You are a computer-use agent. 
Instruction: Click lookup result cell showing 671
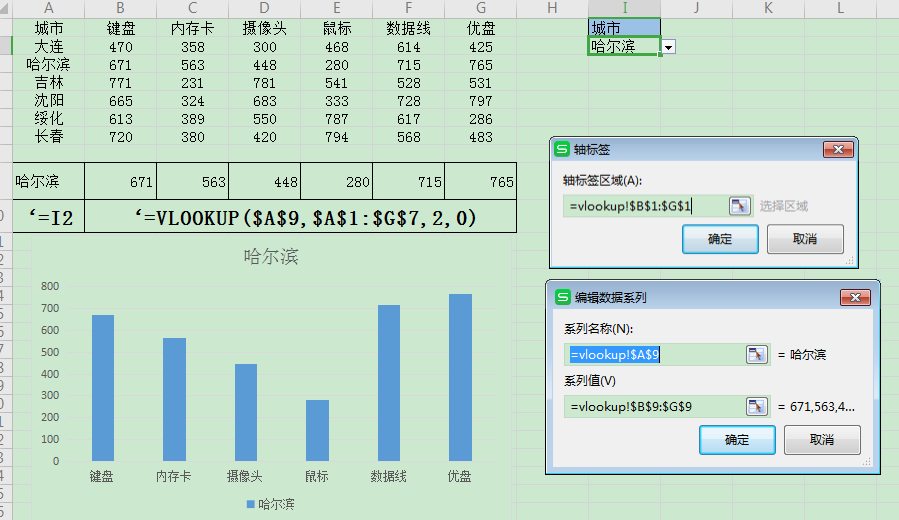(x=120, y=181)
